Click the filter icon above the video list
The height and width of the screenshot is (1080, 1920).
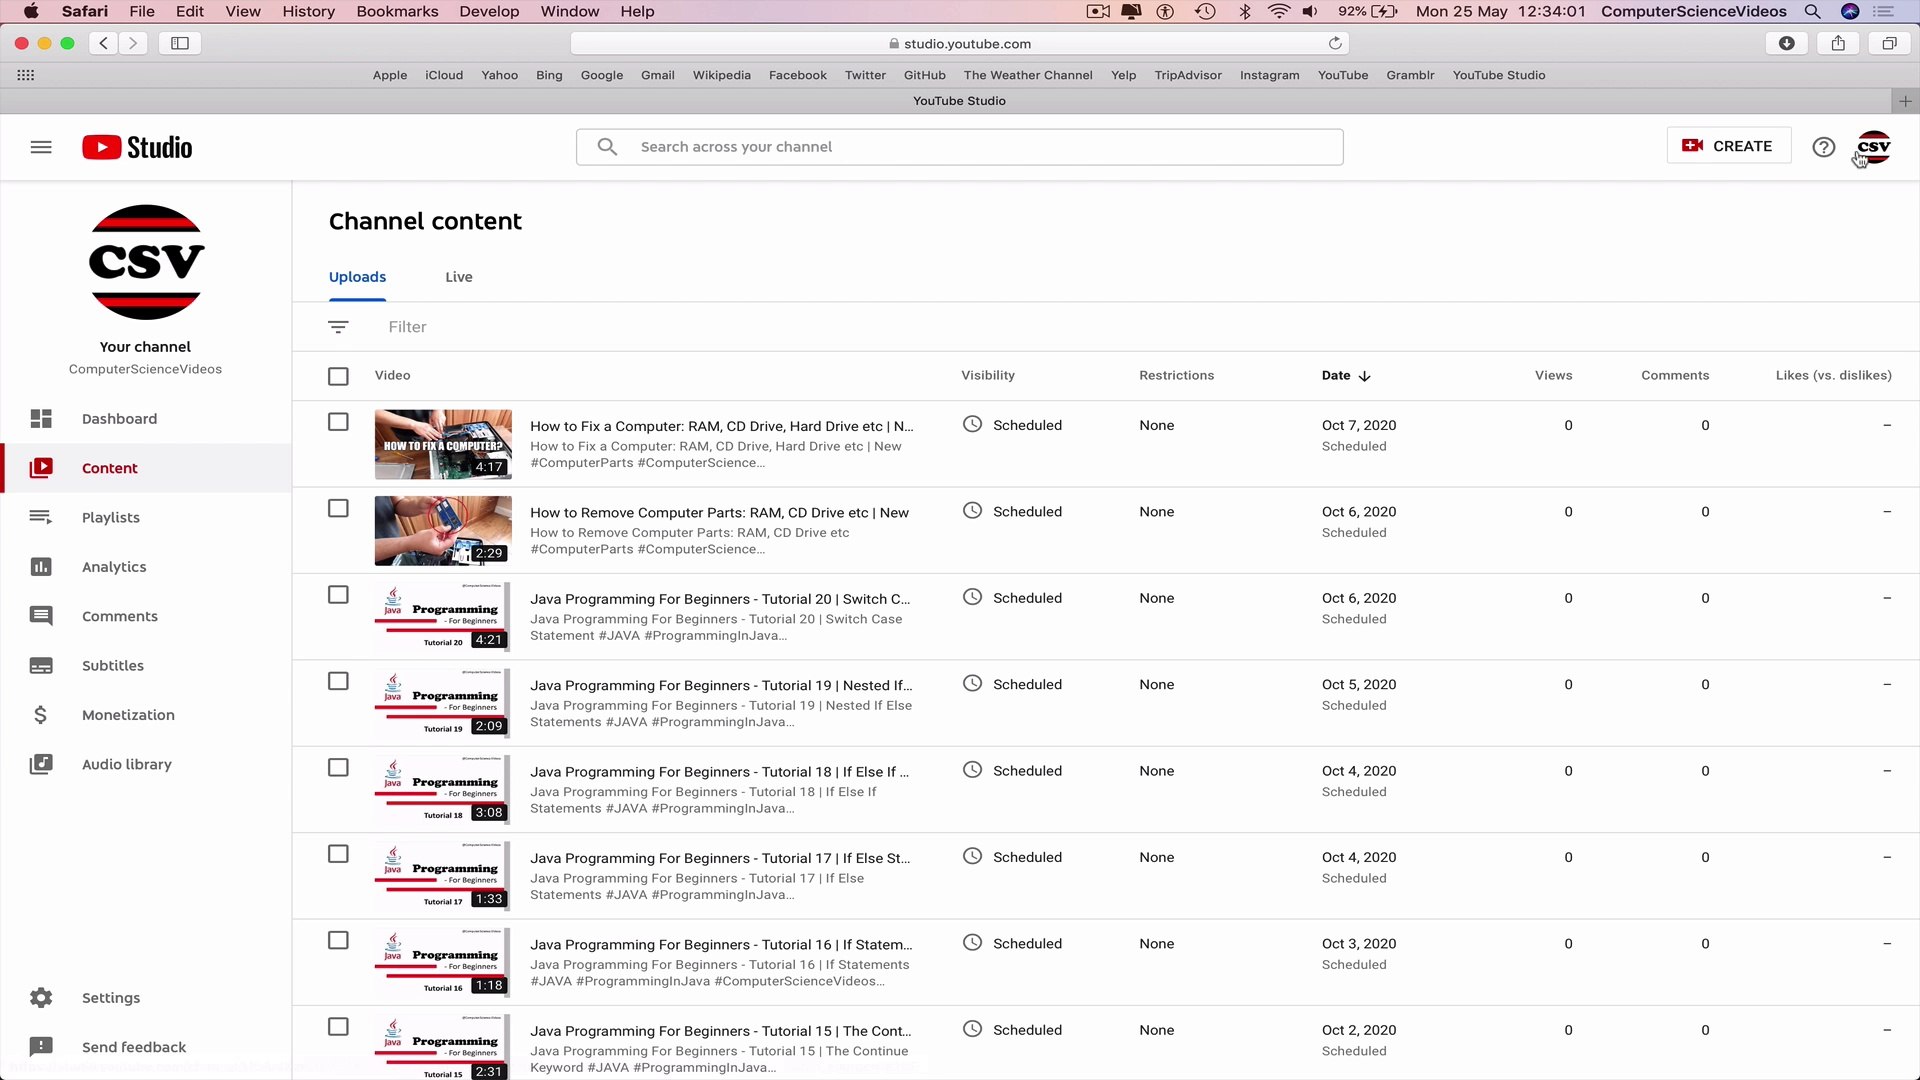(338, 326)
